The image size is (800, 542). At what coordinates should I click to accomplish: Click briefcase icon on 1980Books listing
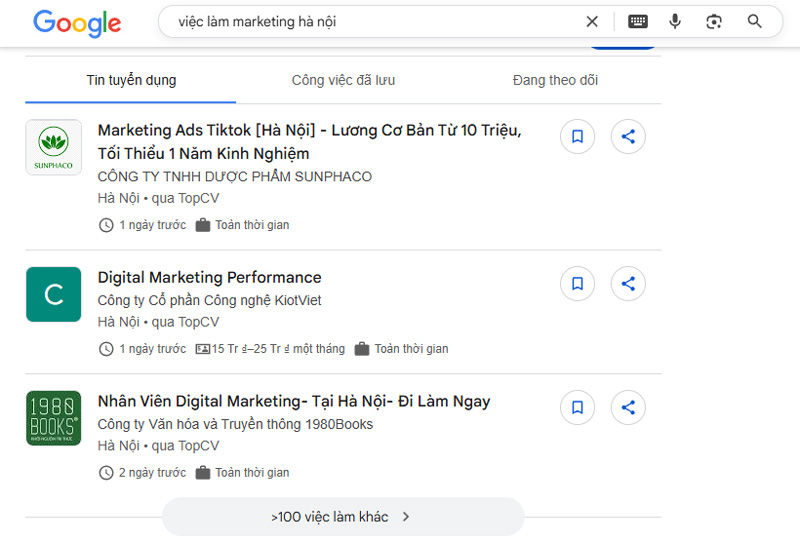203,473
